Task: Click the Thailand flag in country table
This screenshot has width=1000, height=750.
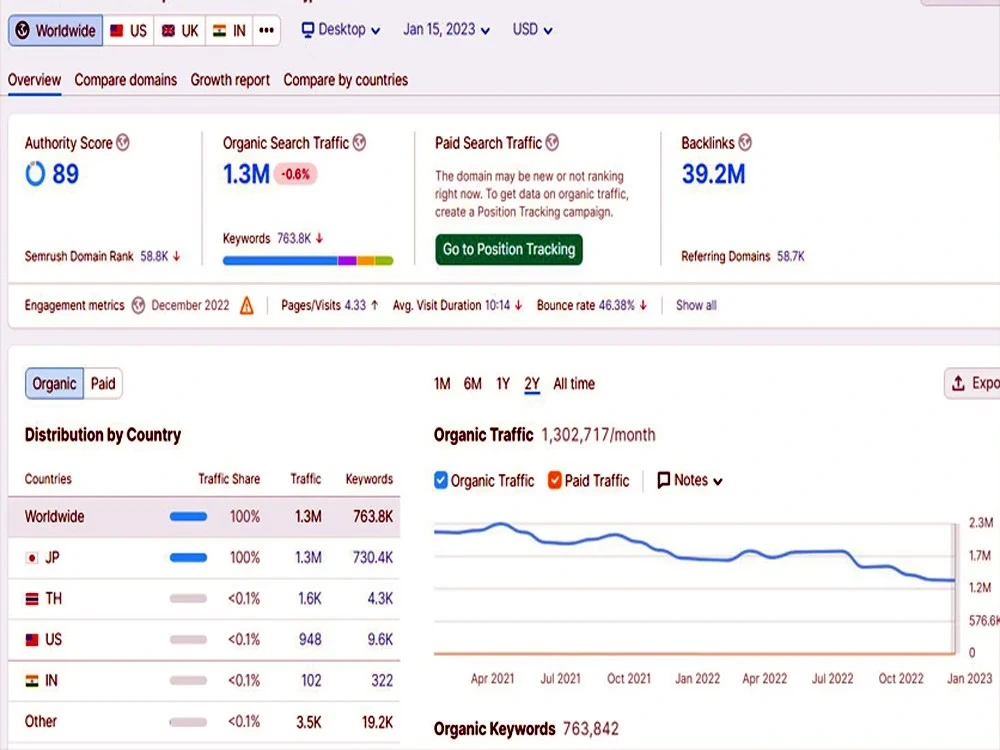Action: point(31,599)
